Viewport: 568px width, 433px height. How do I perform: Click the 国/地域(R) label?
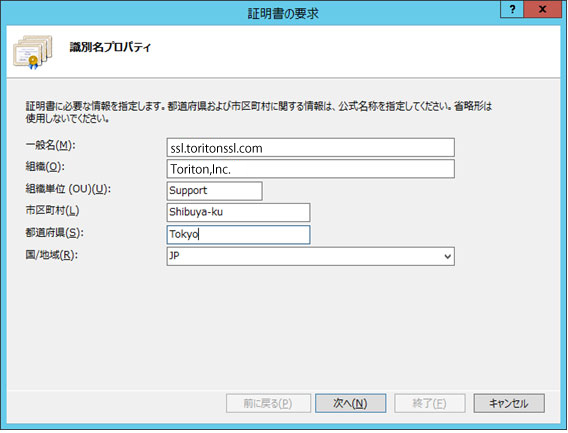coord(51,255)
